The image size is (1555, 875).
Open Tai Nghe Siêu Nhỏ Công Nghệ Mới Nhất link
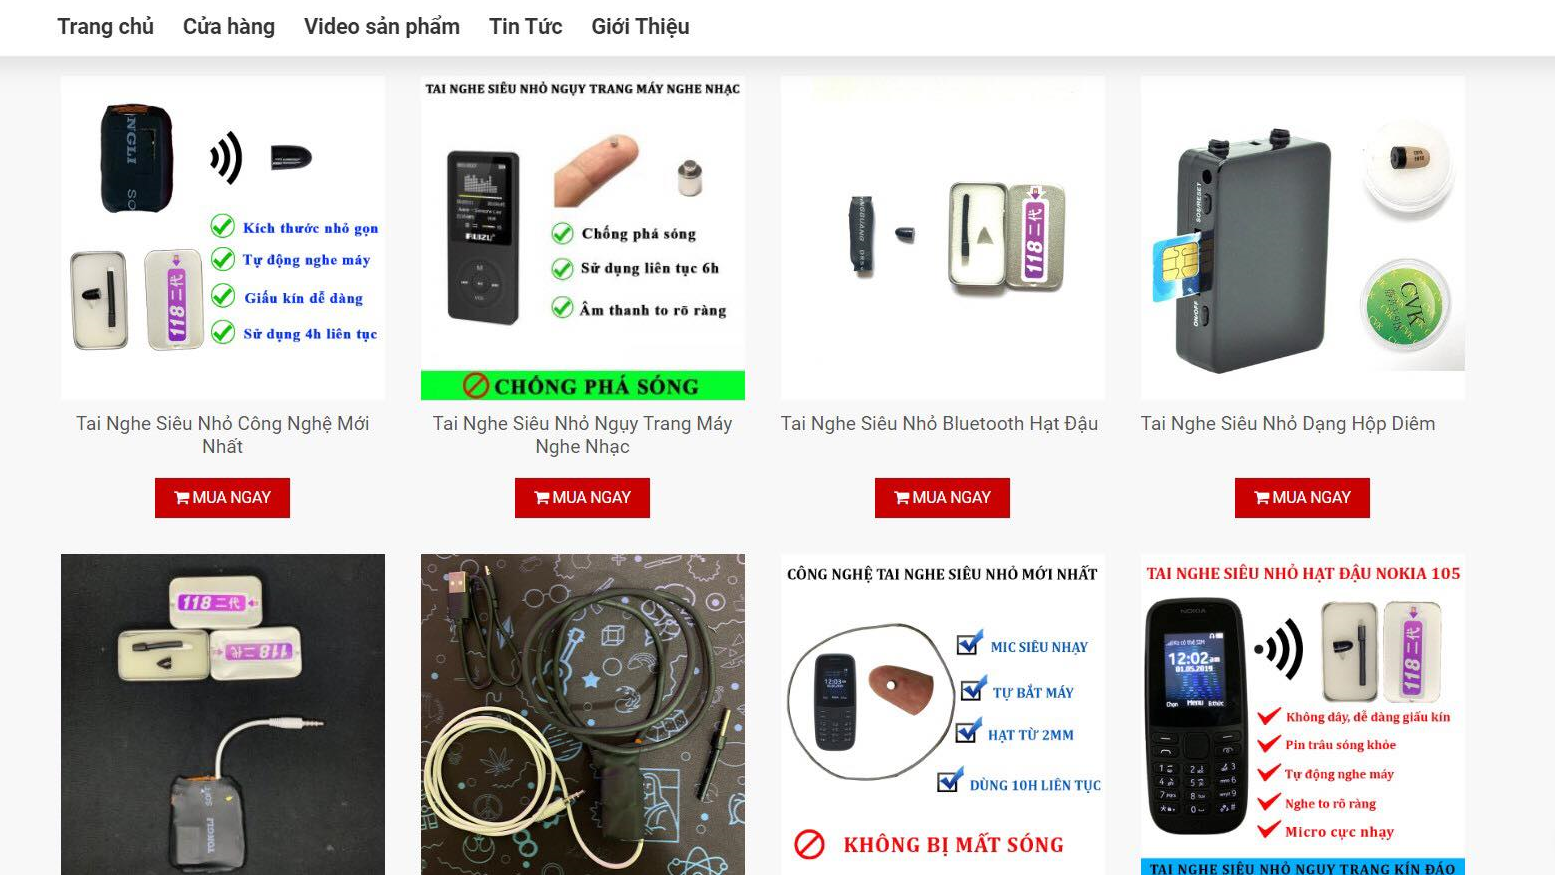pos(222,435)
